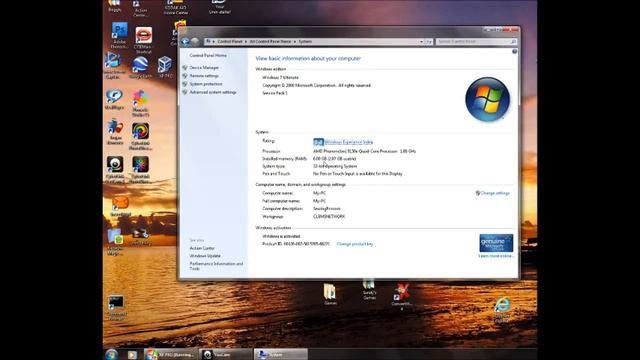Open Advanced system settings link

point(213,92)
